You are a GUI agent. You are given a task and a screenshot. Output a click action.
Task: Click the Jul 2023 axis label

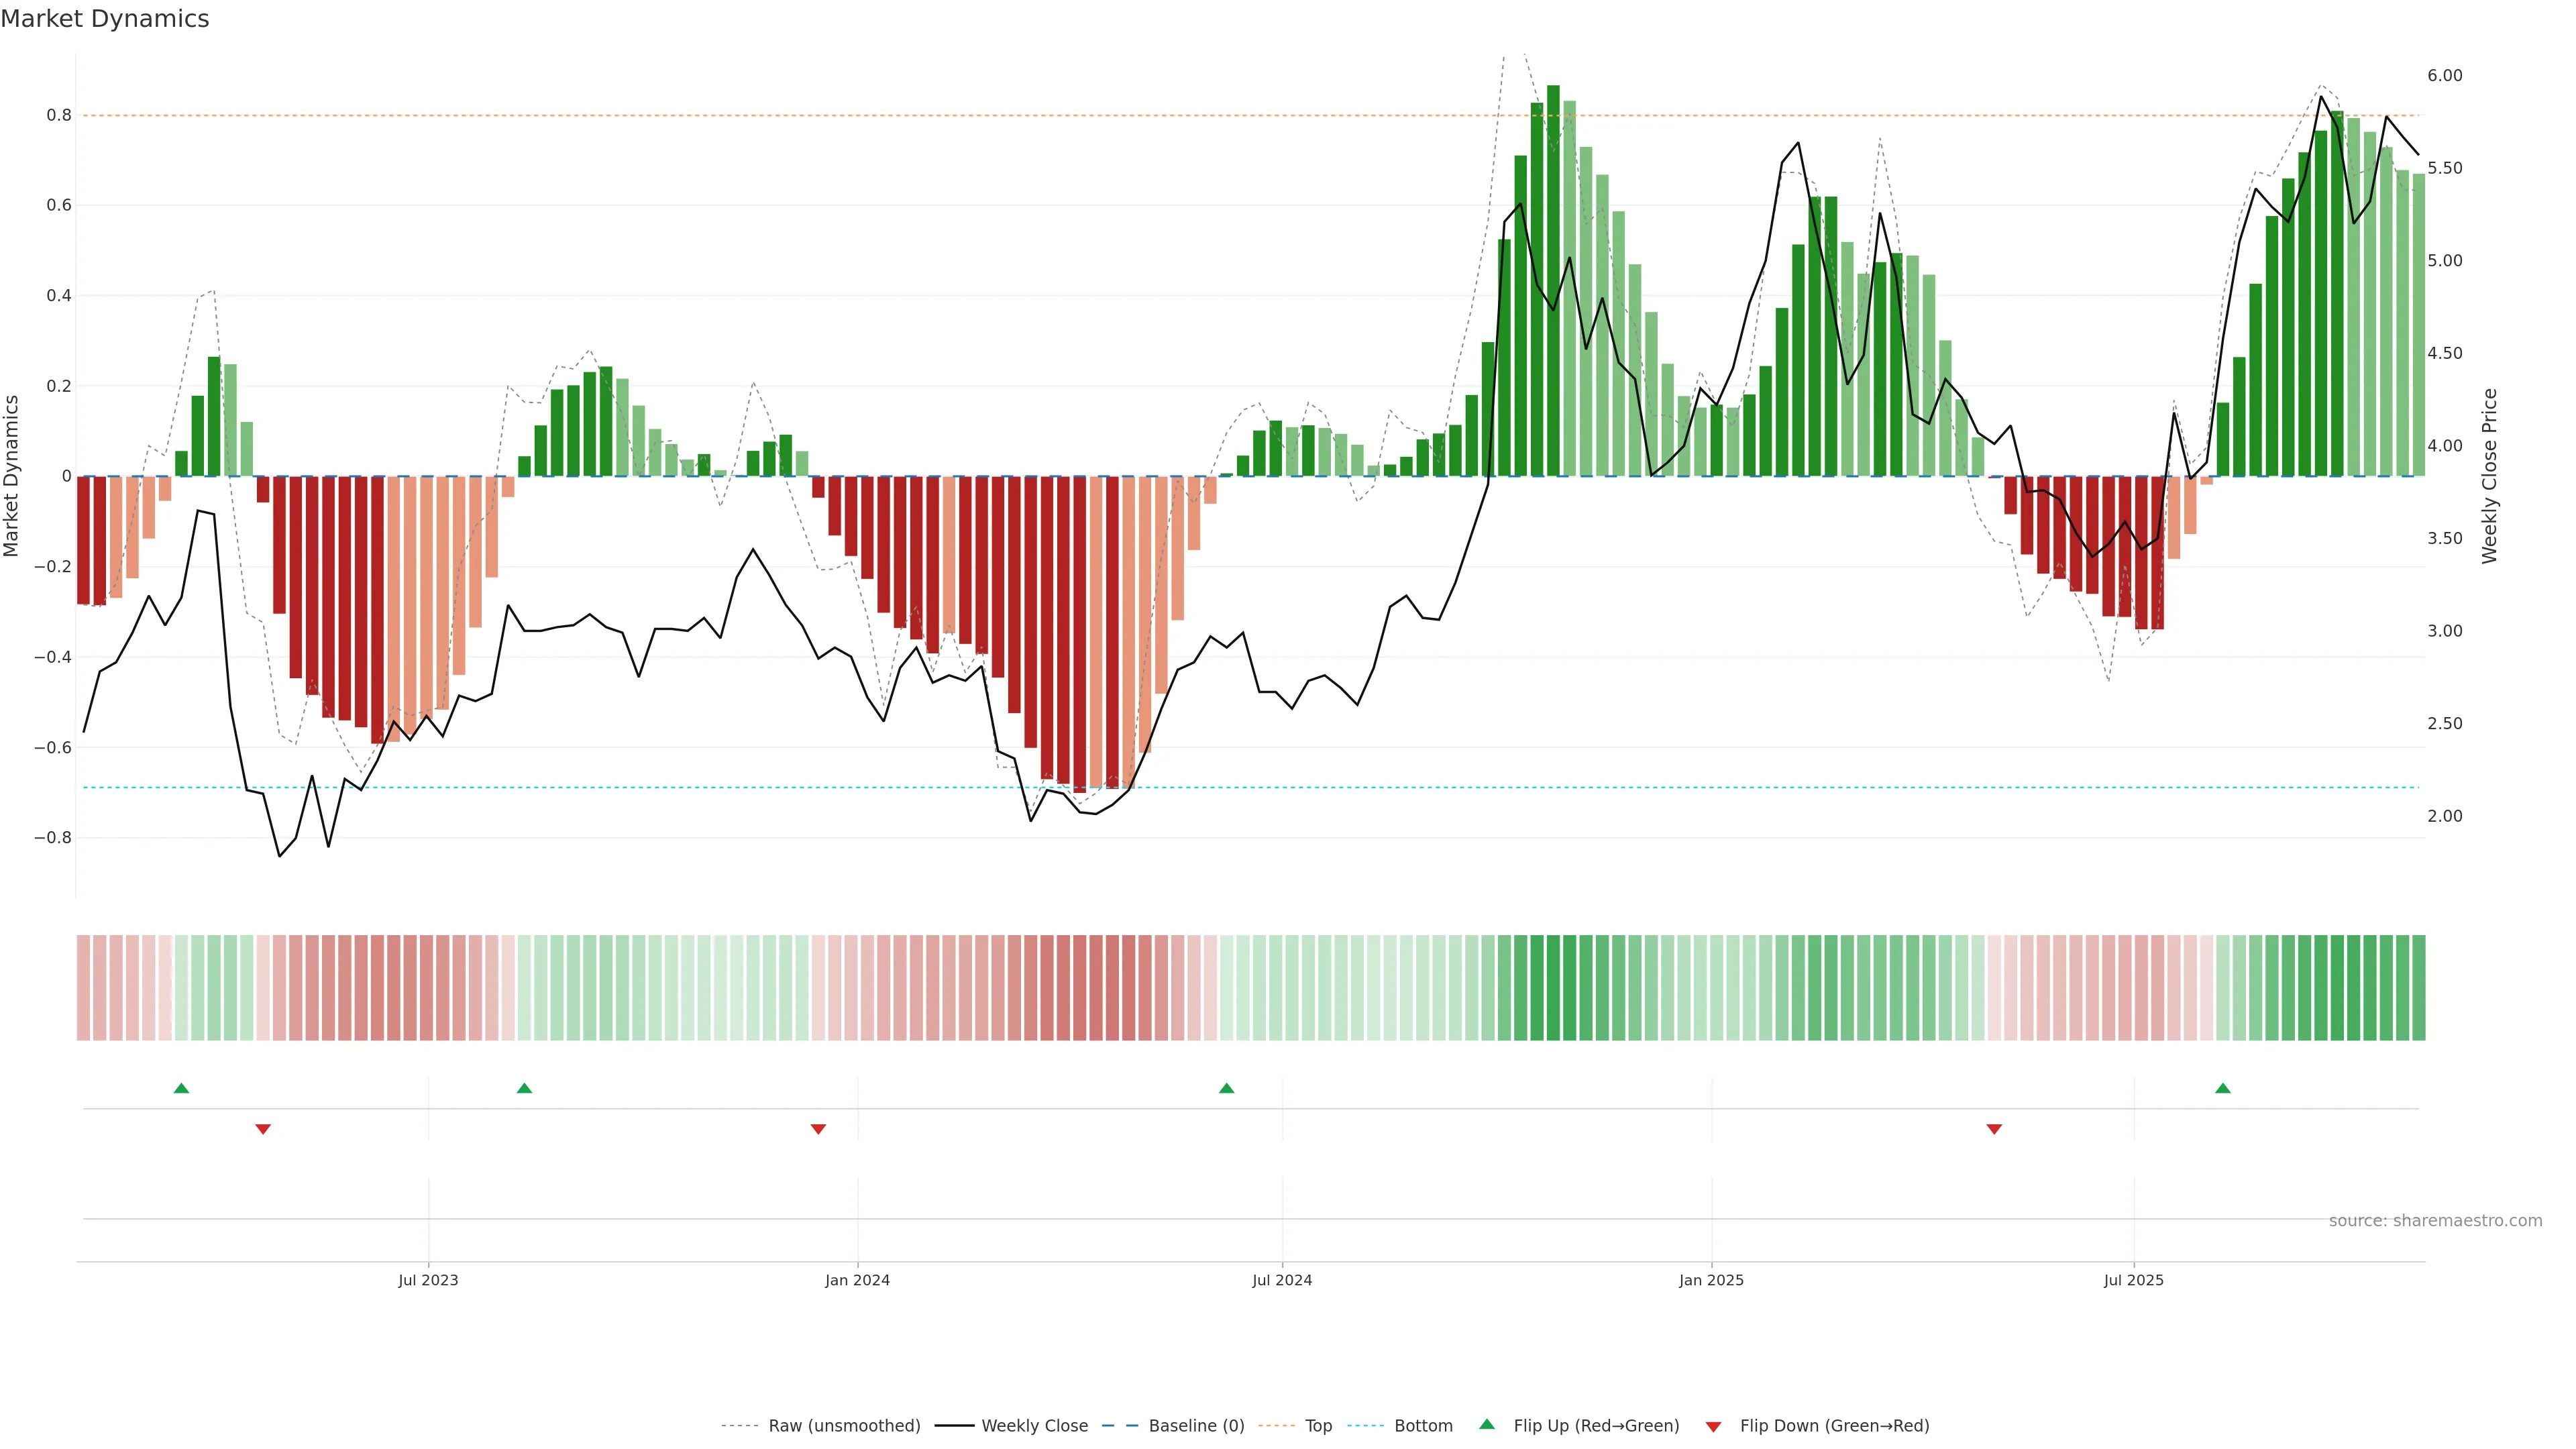pyautogui.click(x=428, y=1280)
